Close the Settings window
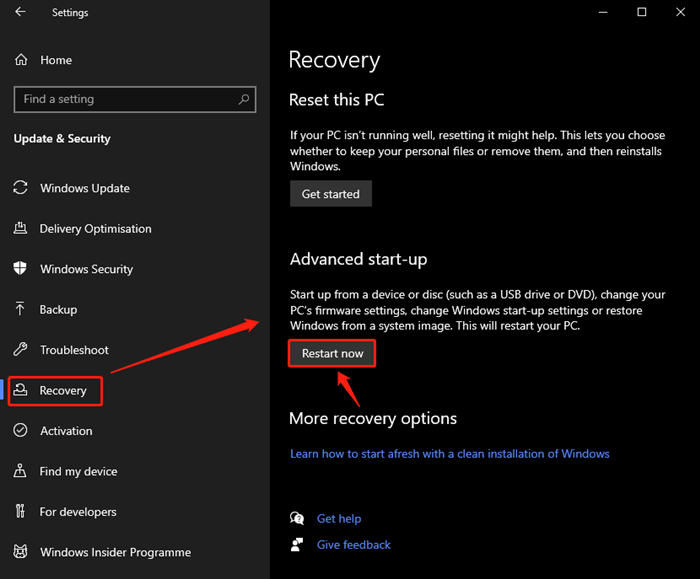This screenshot has width=700, height=579. click(x=680, y=12)
